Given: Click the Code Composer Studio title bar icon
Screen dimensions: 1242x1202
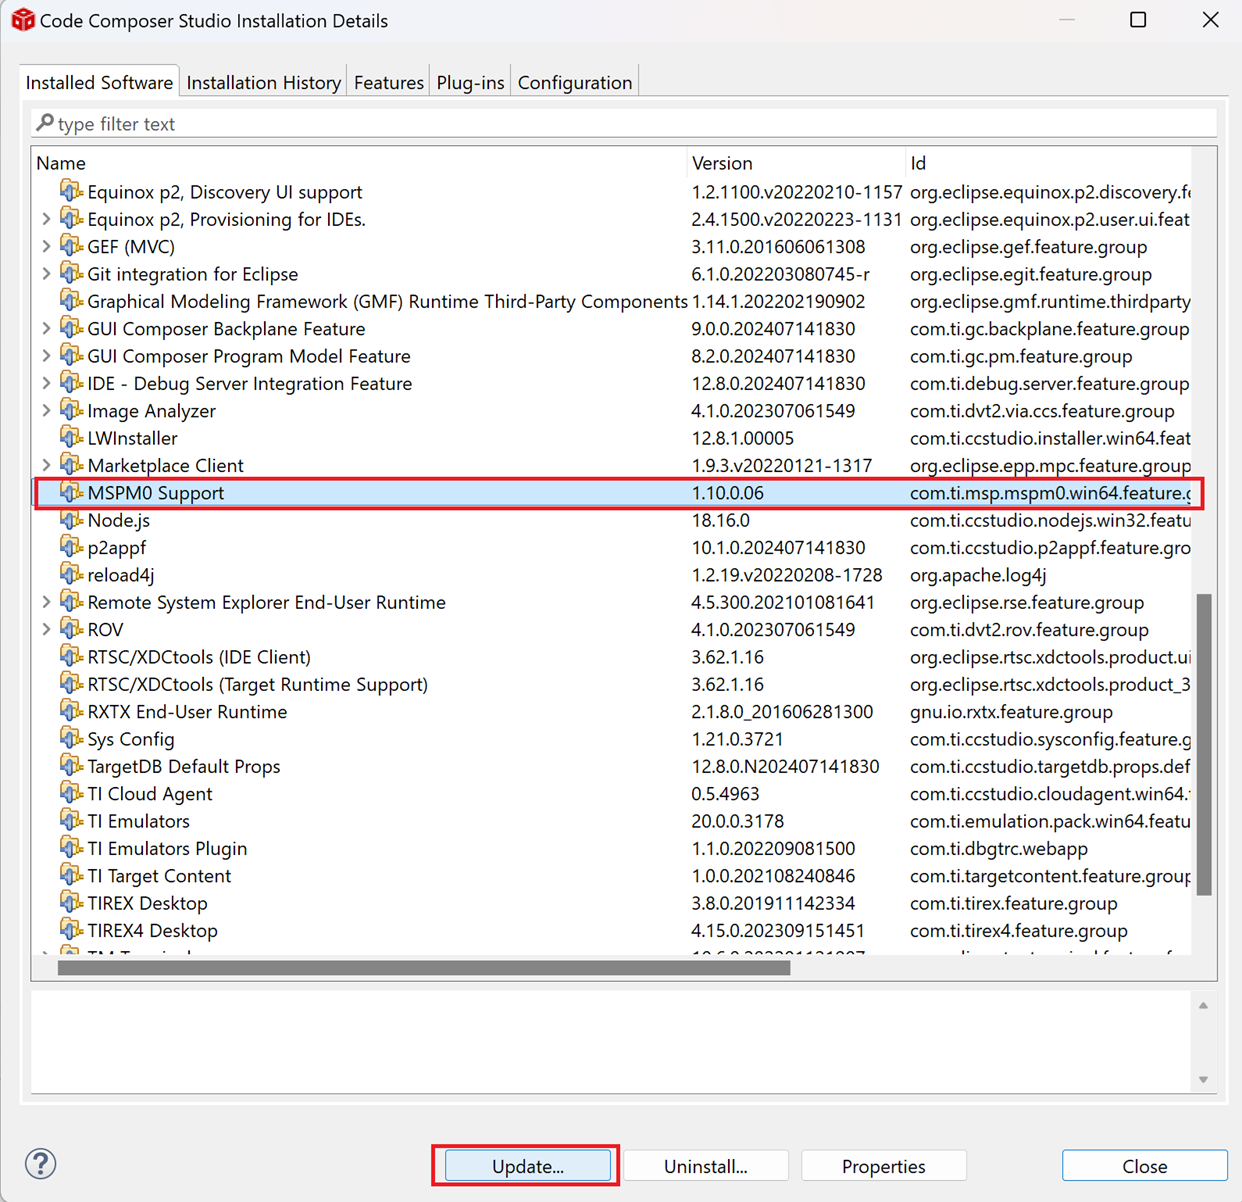Looking at the screenshot, I should (22, 20).
